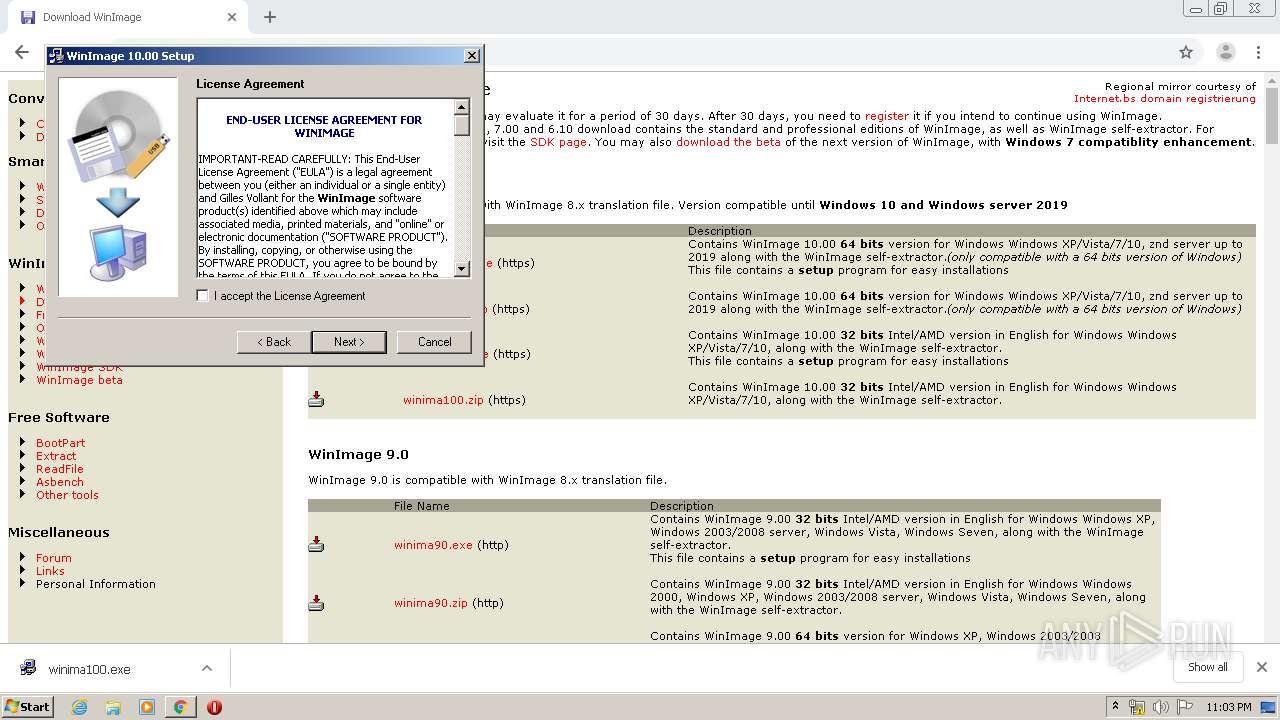Select the Download WinImage browser tab
1280x720 pixels.
[128, 17]
